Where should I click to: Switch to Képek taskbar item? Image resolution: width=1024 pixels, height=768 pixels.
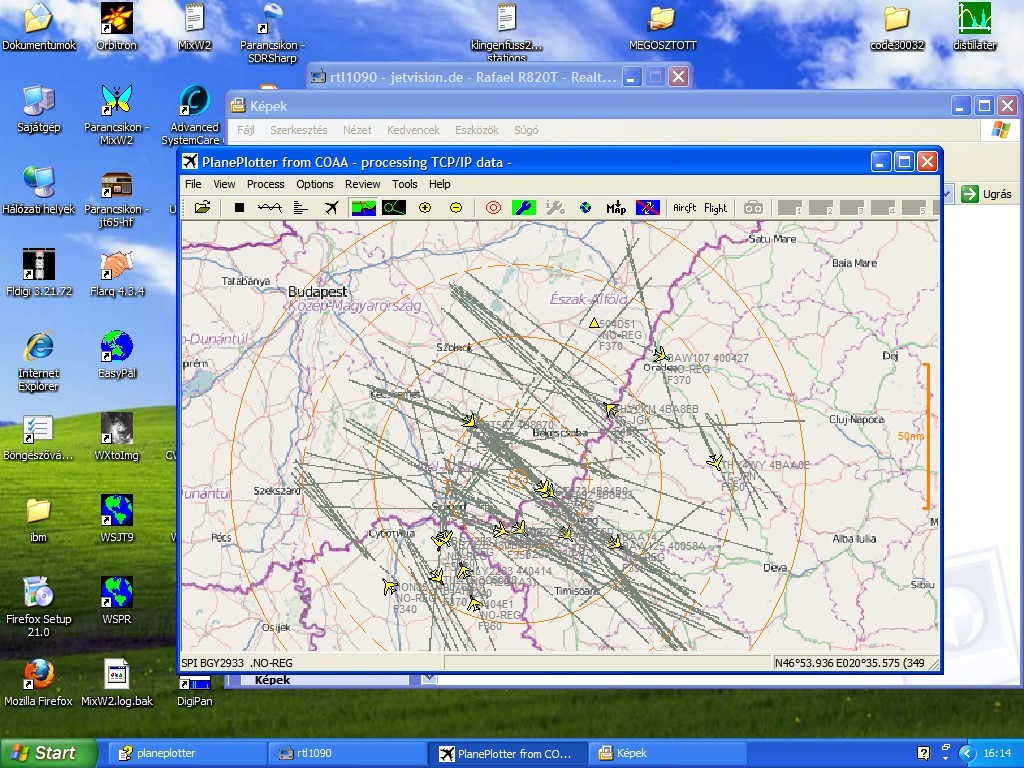click(x=667, y=753)
